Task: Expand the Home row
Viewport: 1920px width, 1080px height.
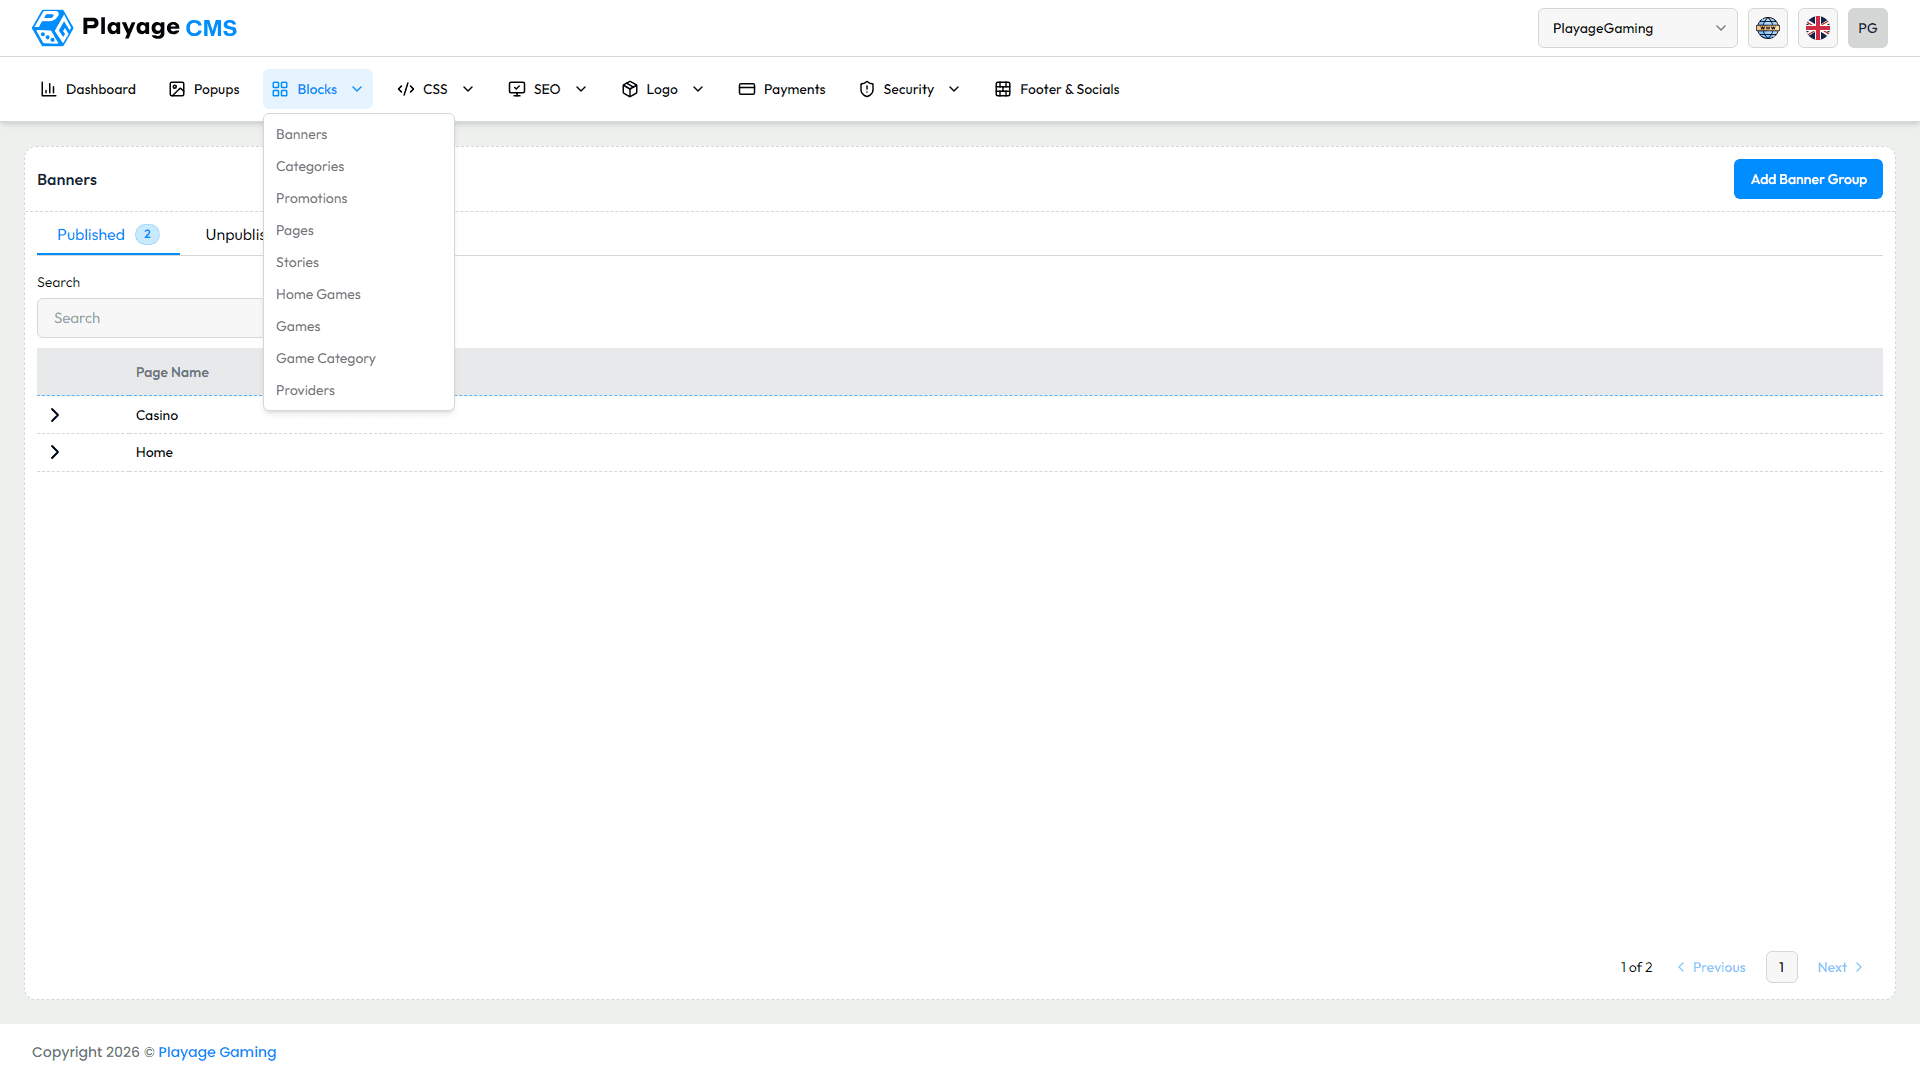Action: (x=55, y=452)
